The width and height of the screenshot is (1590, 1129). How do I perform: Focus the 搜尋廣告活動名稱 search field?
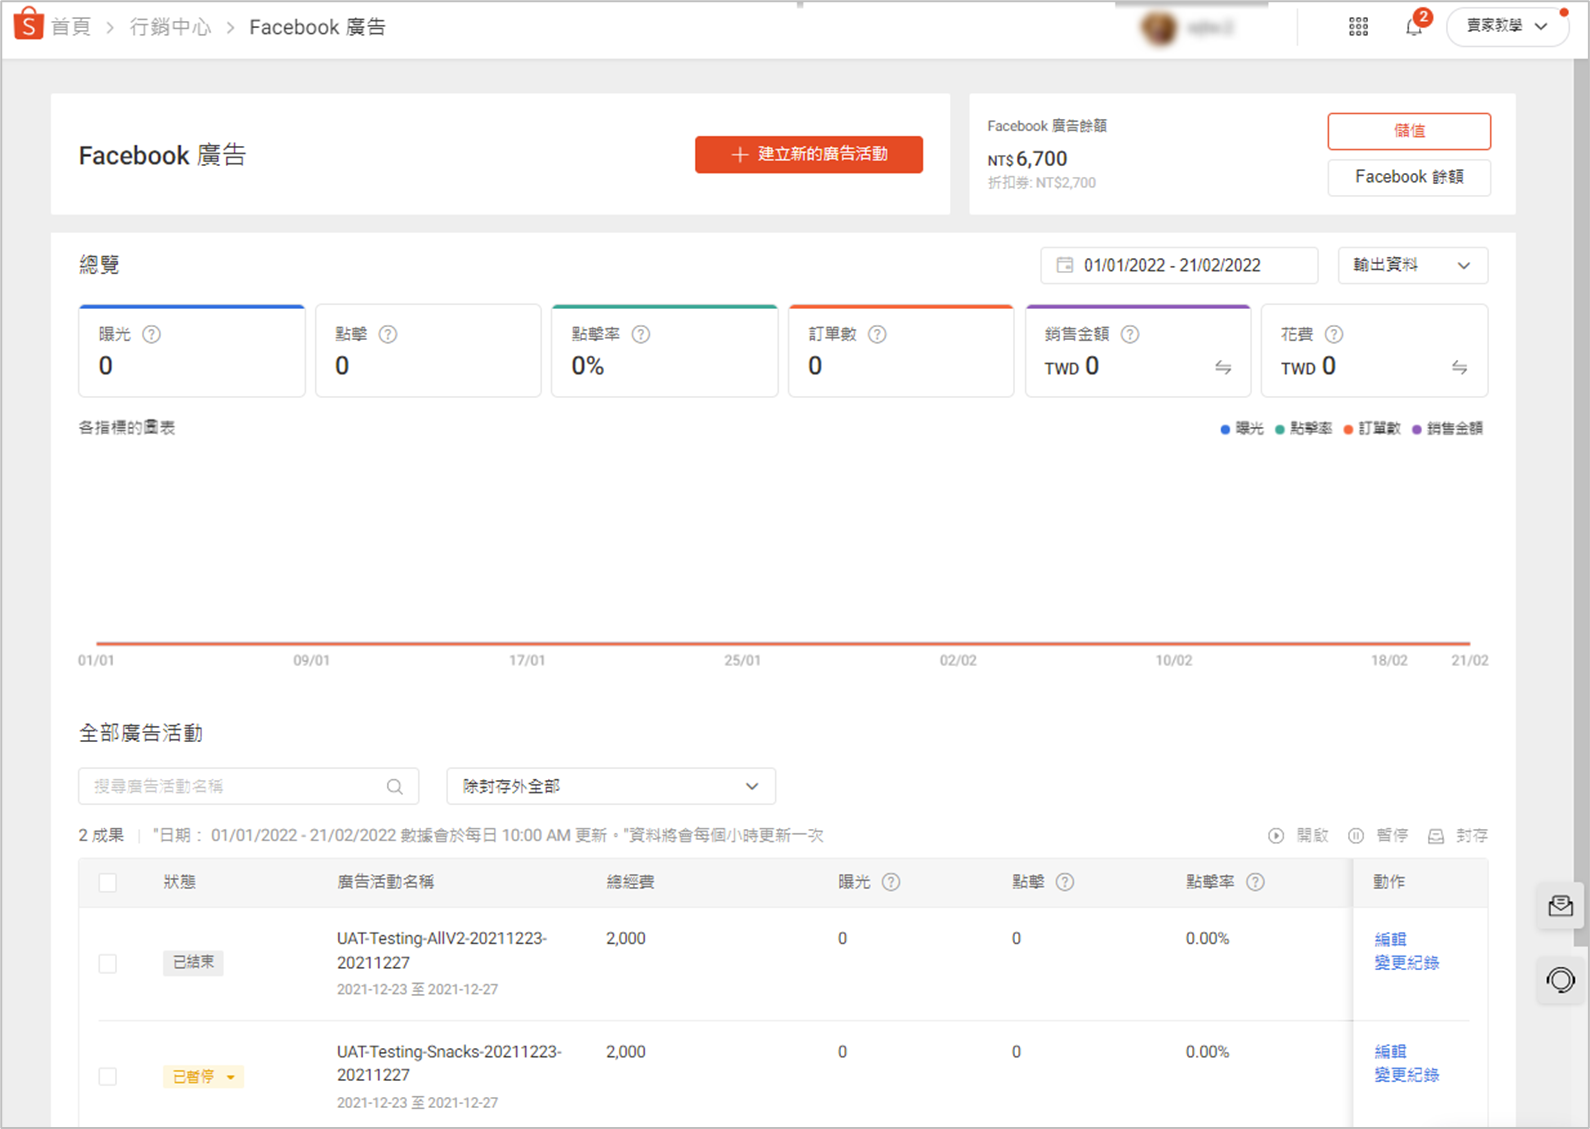point(248,787)
